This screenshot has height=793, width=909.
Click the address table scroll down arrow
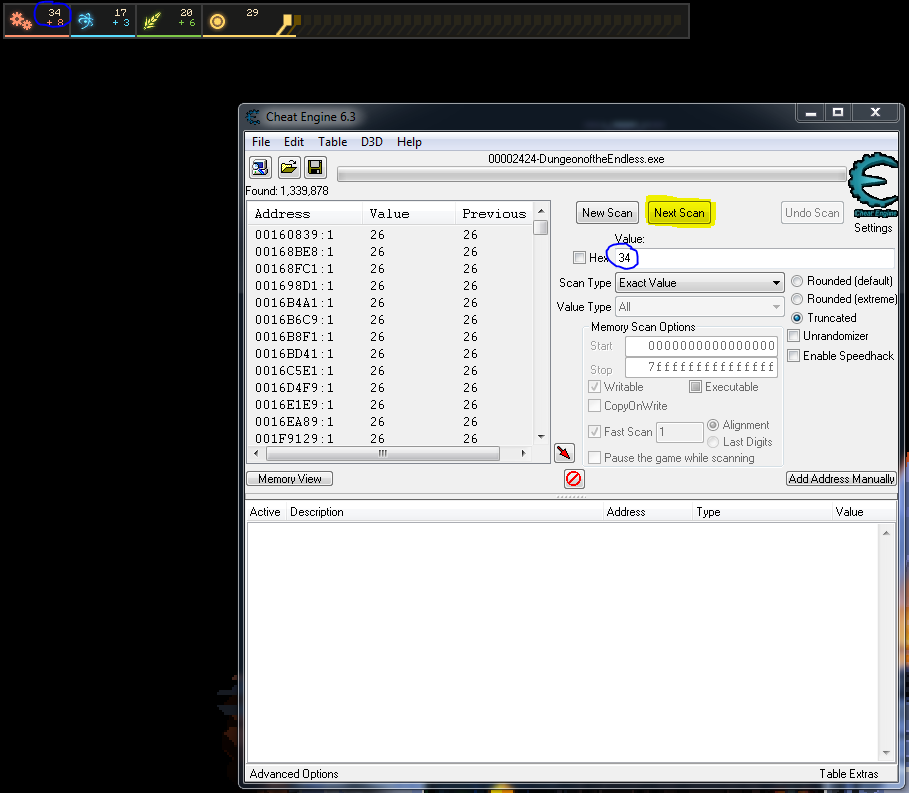886,752
